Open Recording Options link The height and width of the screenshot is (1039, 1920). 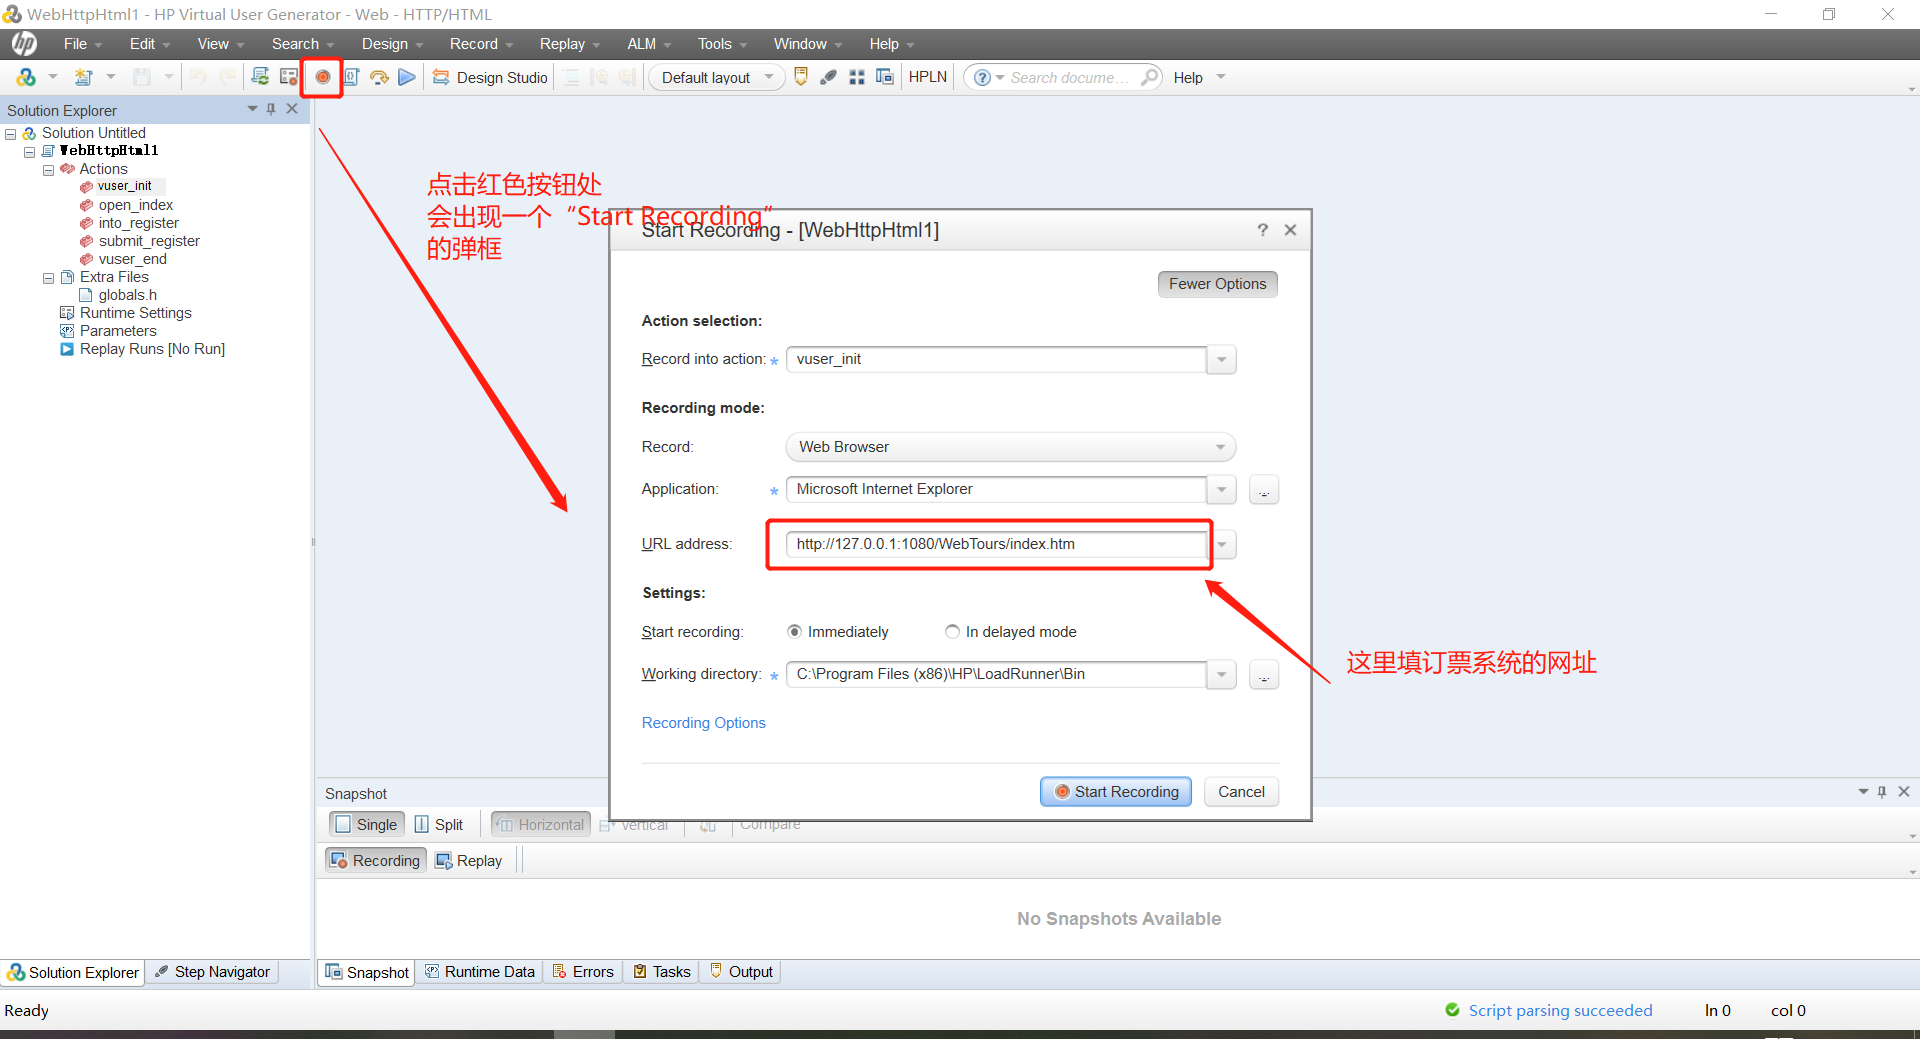(x=703, y=722)
